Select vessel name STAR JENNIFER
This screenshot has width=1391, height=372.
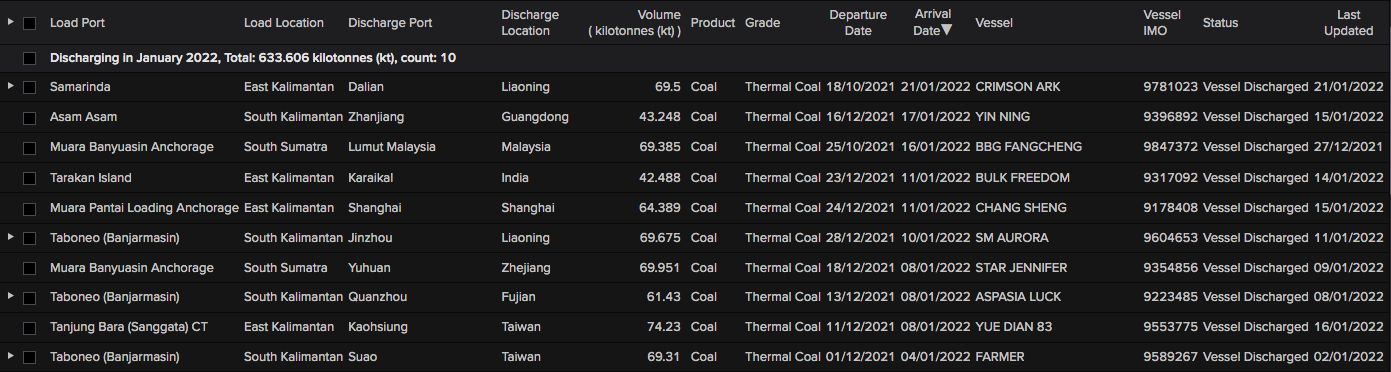(x=1021, y=268)
